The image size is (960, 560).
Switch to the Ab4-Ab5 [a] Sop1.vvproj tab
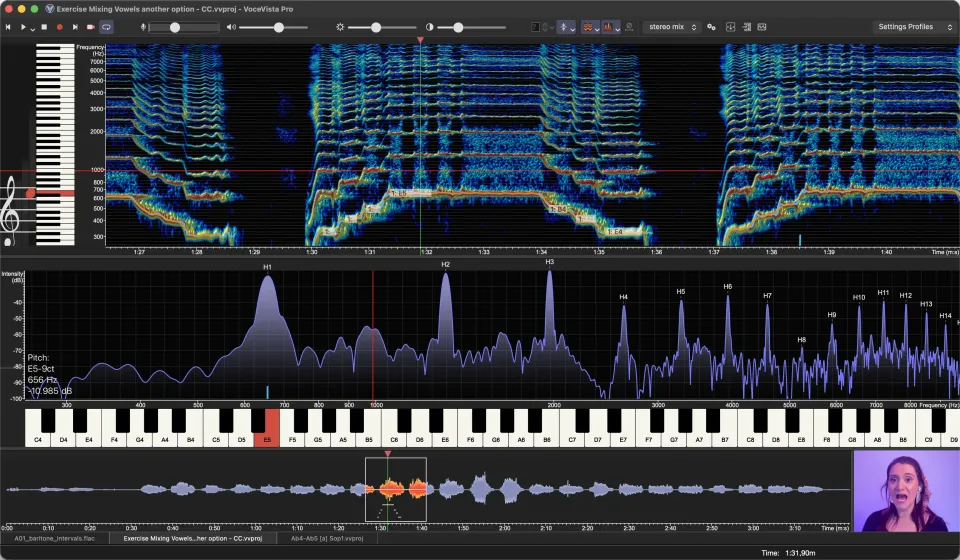click(327, 539)
